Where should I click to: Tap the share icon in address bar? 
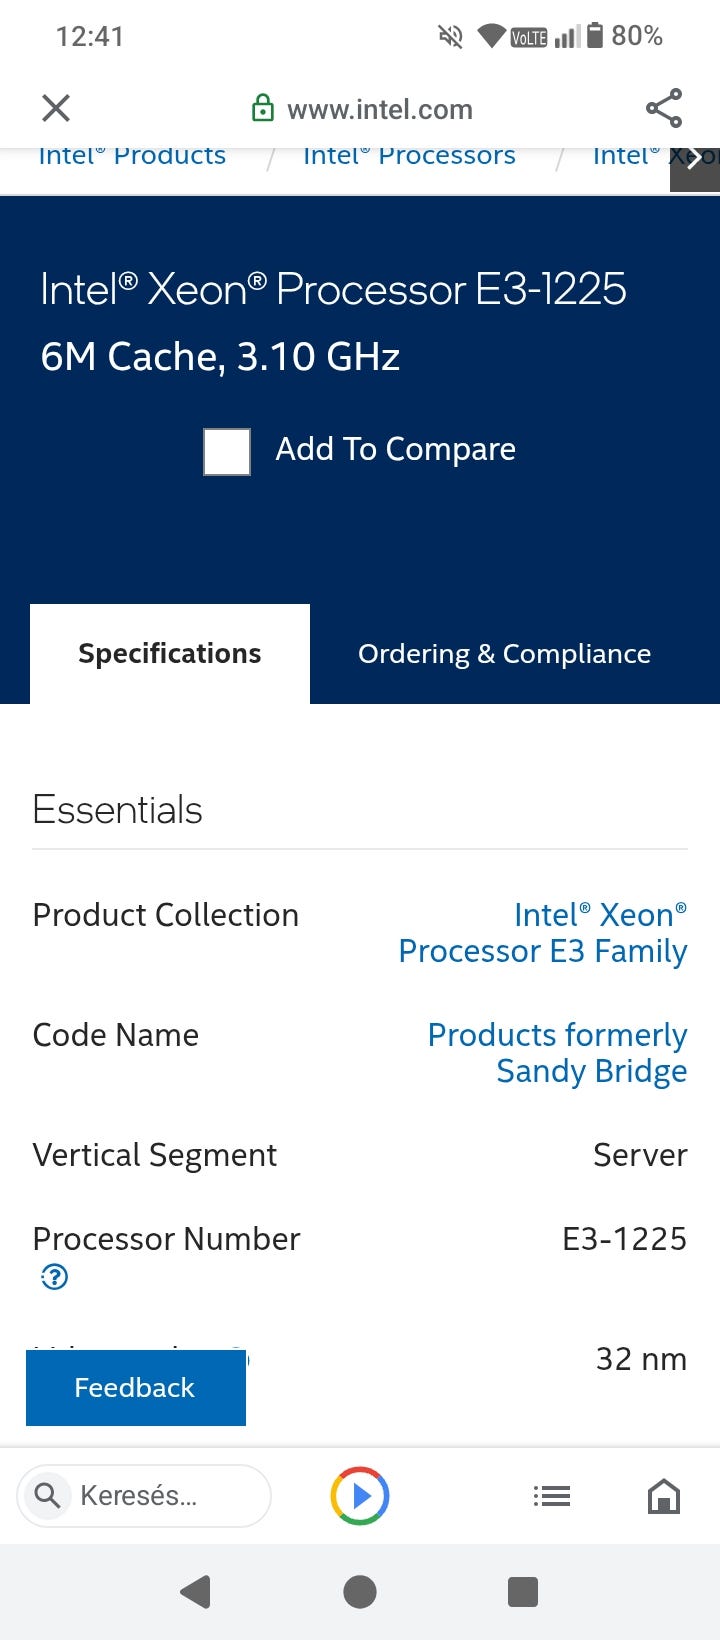(x=664, y=108)
